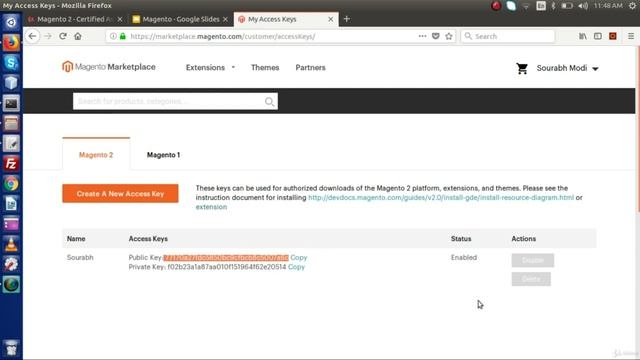
Task: Go to Magento Marketplace logo home
Action: tap(109, 67)
